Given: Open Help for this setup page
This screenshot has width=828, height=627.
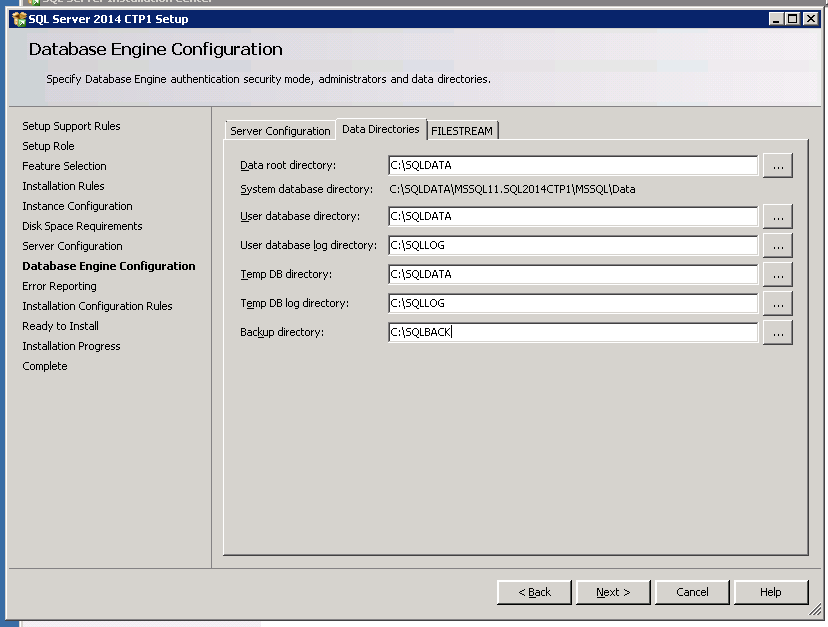Looking at the screenshot, I should pos(770,592).
